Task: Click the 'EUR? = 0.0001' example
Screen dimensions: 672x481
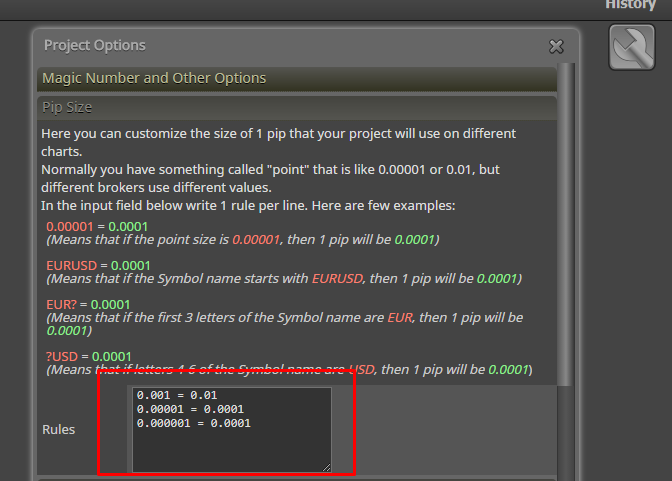Action: coord(88,305)
